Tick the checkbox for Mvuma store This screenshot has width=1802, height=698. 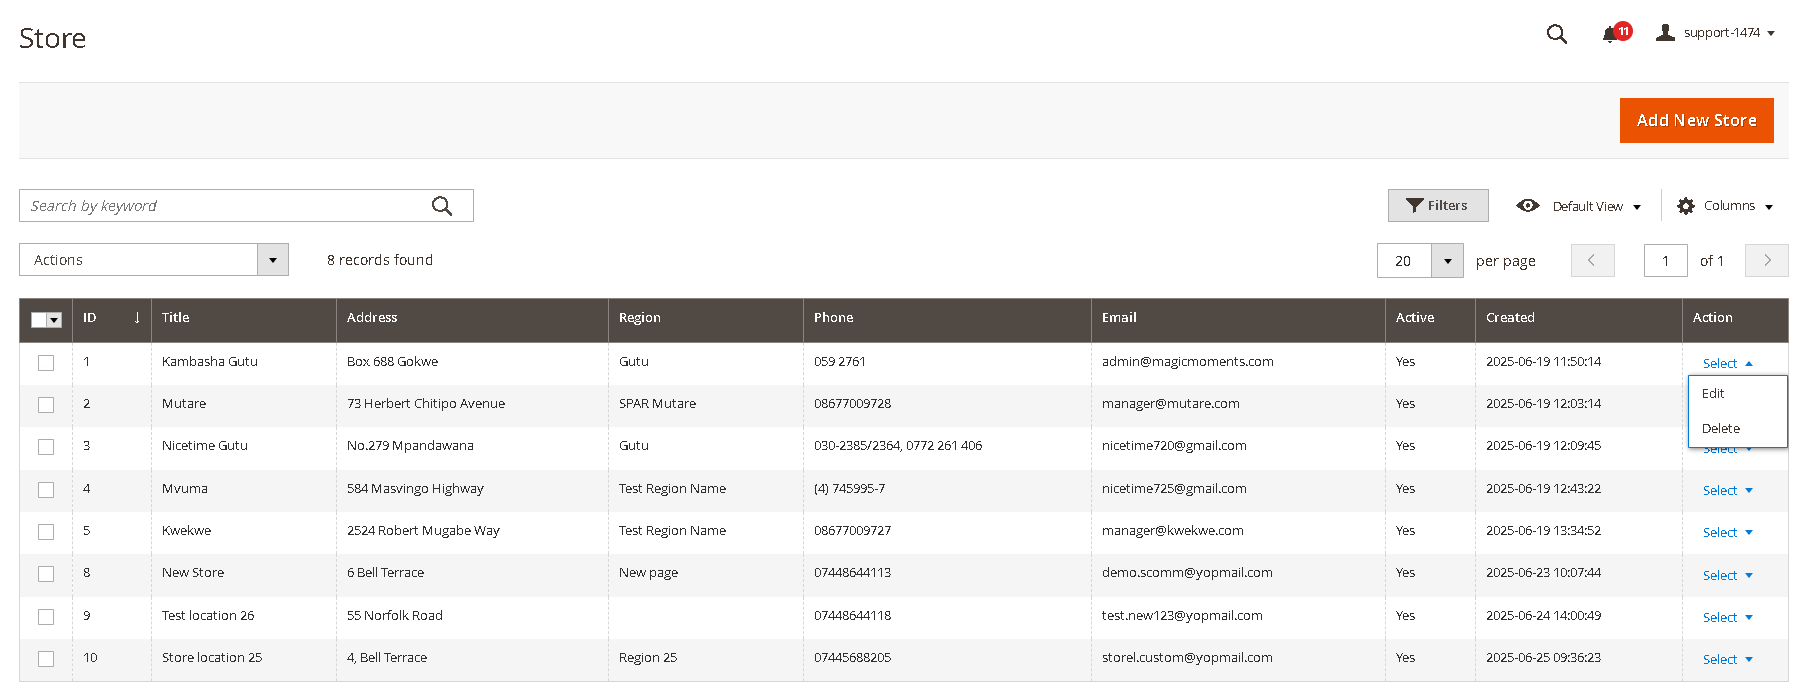46,490
